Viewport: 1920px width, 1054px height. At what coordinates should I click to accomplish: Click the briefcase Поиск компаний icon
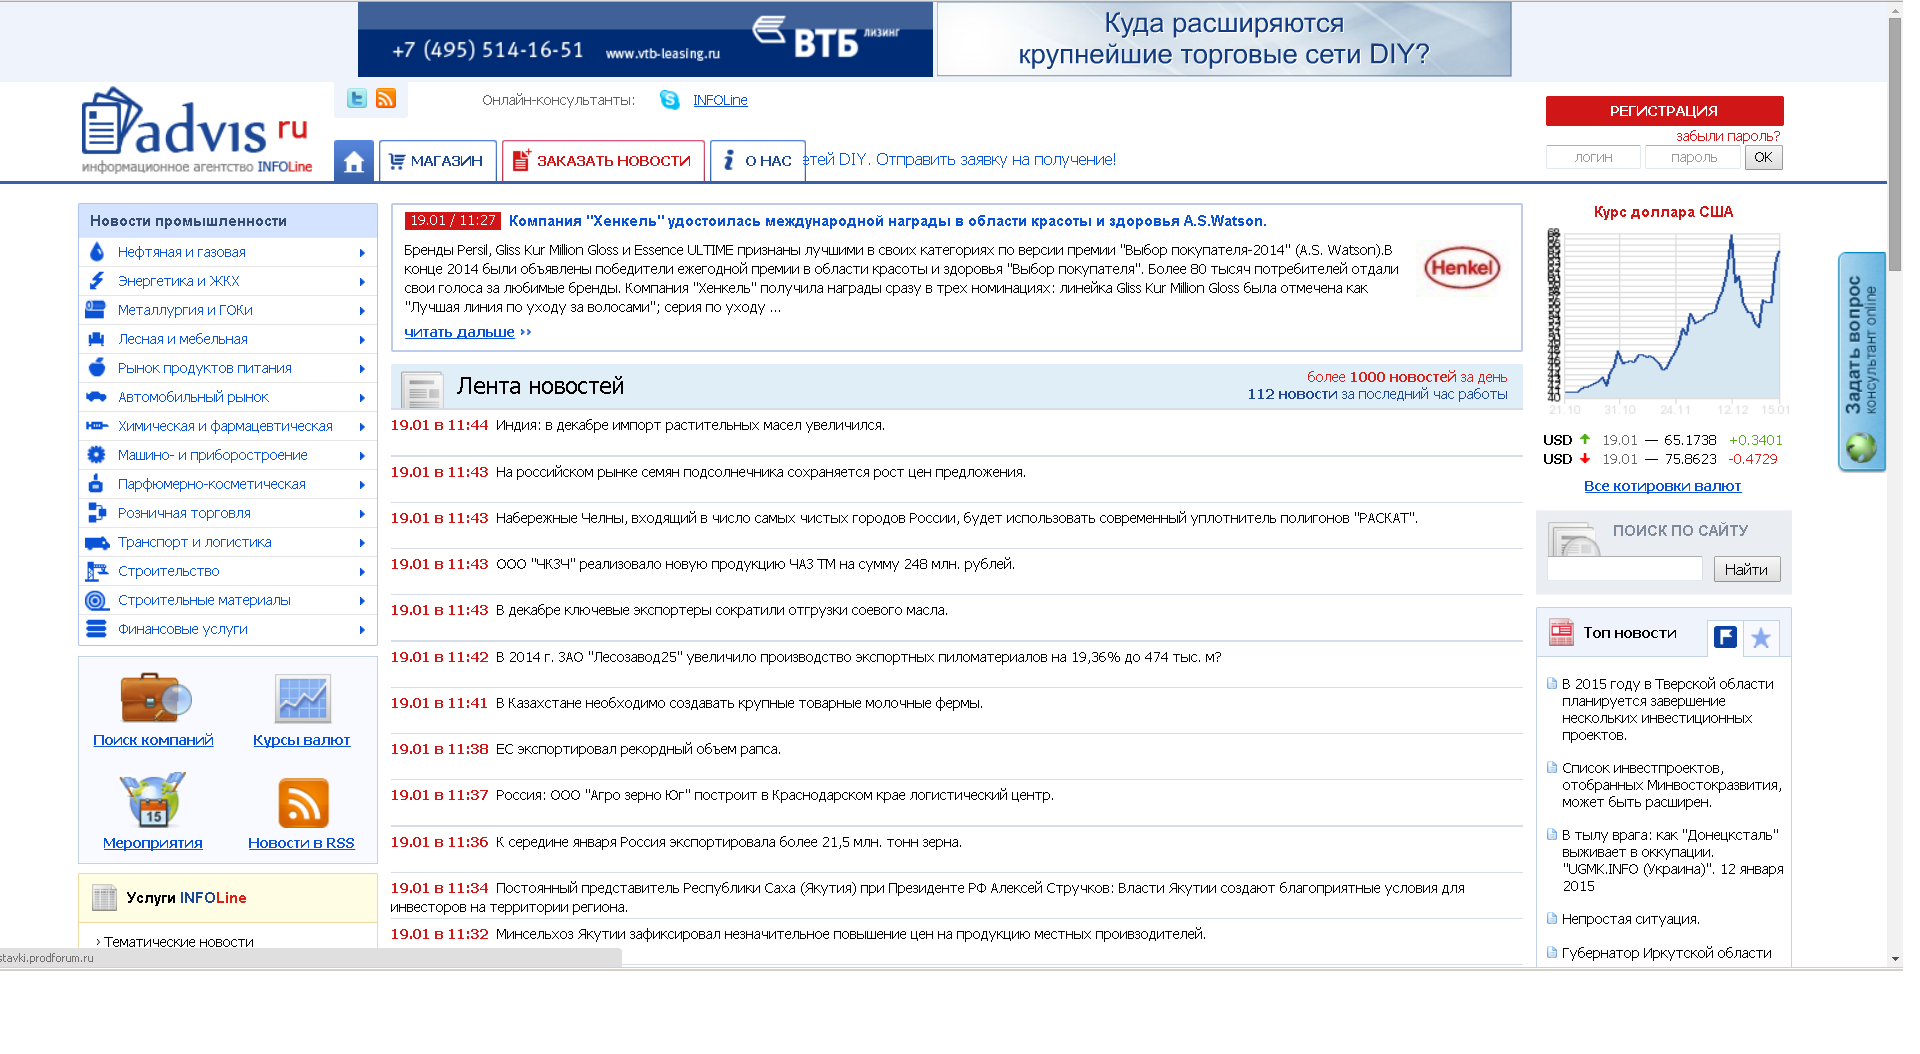coord(154,698)
